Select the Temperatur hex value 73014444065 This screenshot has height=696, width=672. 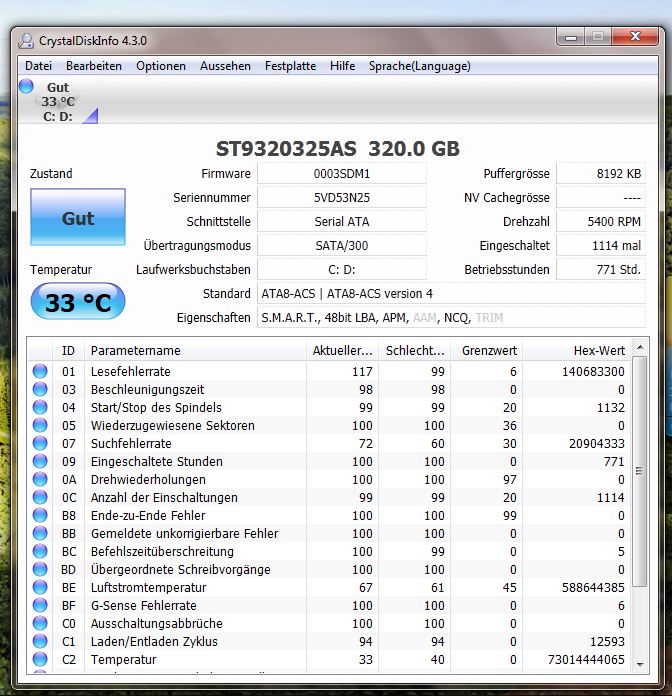coord(586,660)
